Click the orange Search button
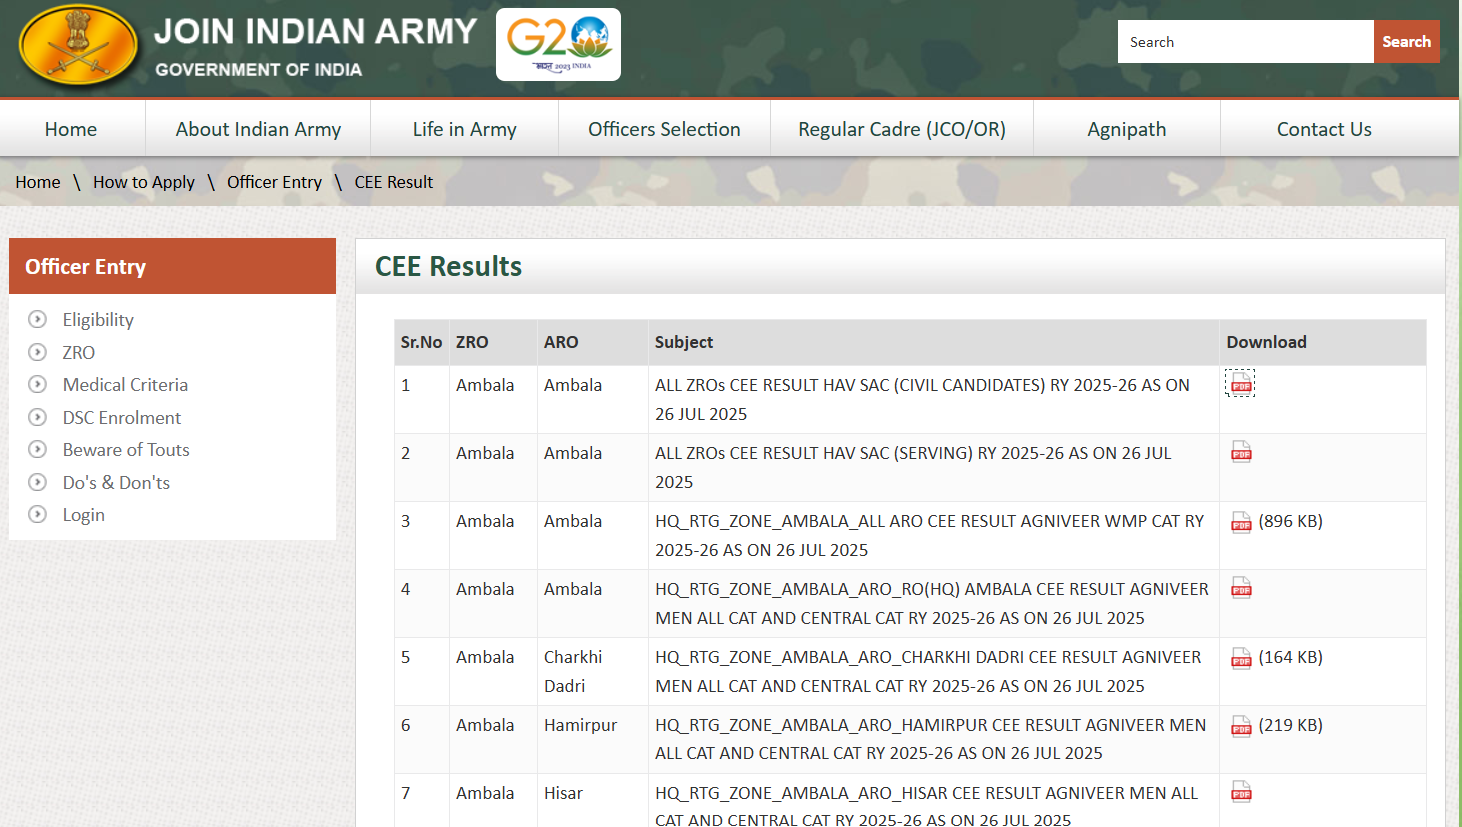This screenshot has width=1462, height=827. pyautogui.click(x=1406, y=42)
